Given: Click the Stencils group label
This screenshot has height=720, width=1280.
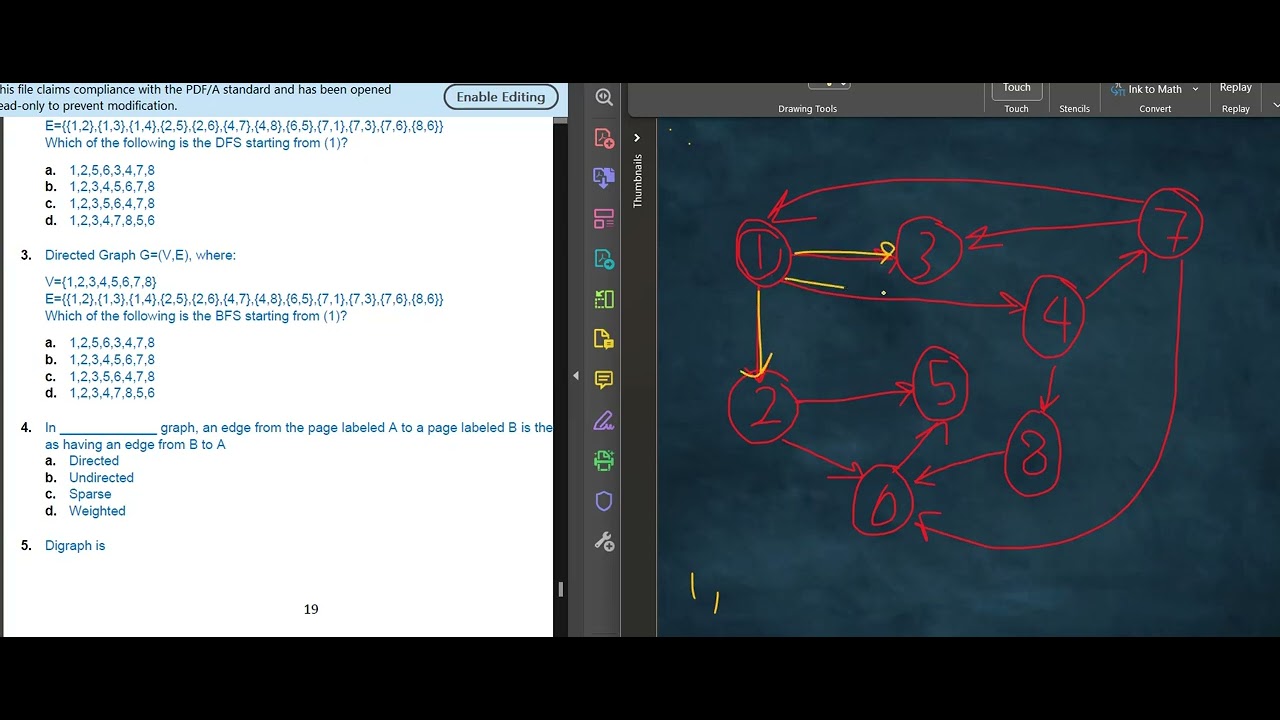Looking at the screenshot, I should point(1075,109).
